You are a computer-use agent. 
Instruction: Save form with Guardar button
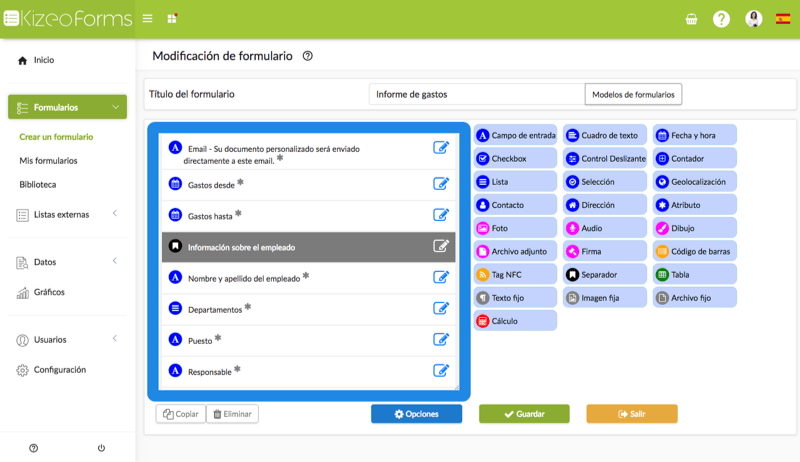[x=524, y=414]
